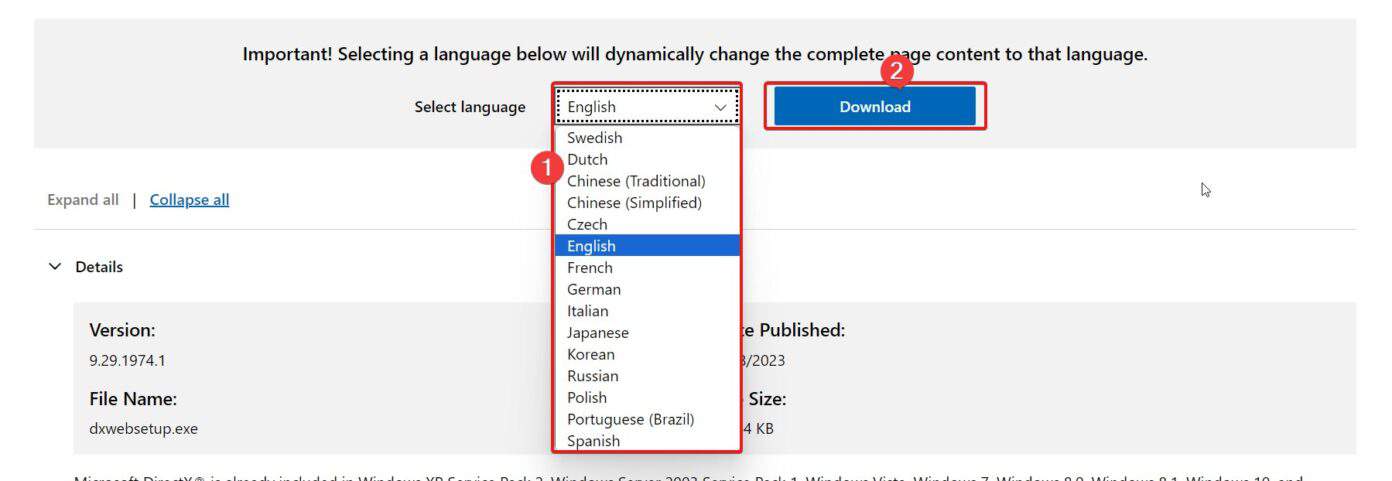
Task: Pick Chinese (Simplified) language option
Action: pos(634,203)
